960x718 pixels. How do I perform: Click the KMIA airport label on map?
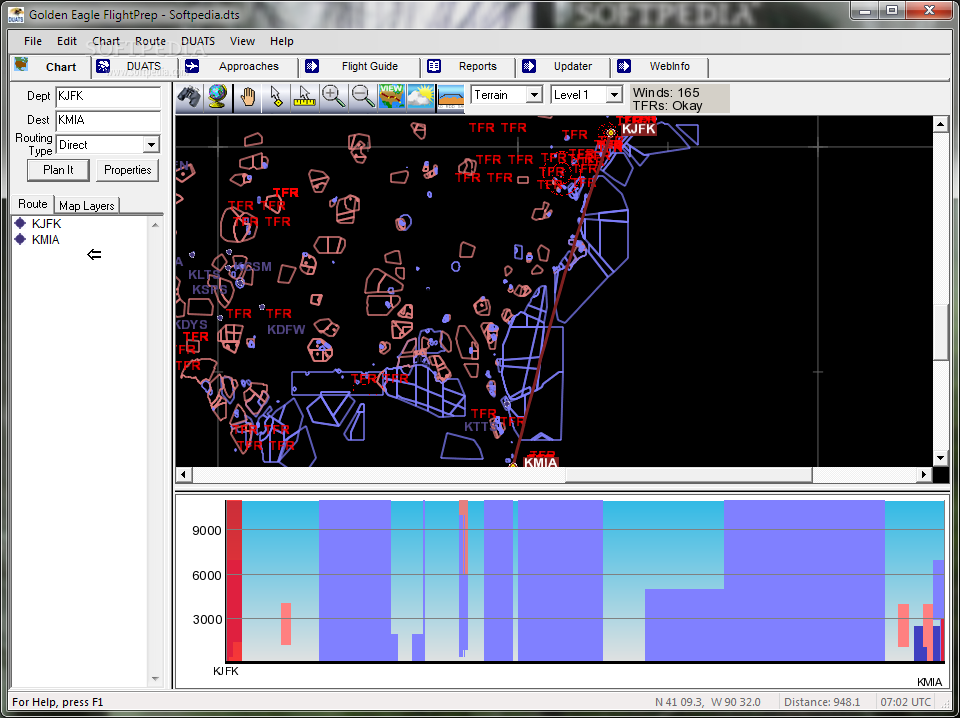pyautogui.click(x=541, y=463)
